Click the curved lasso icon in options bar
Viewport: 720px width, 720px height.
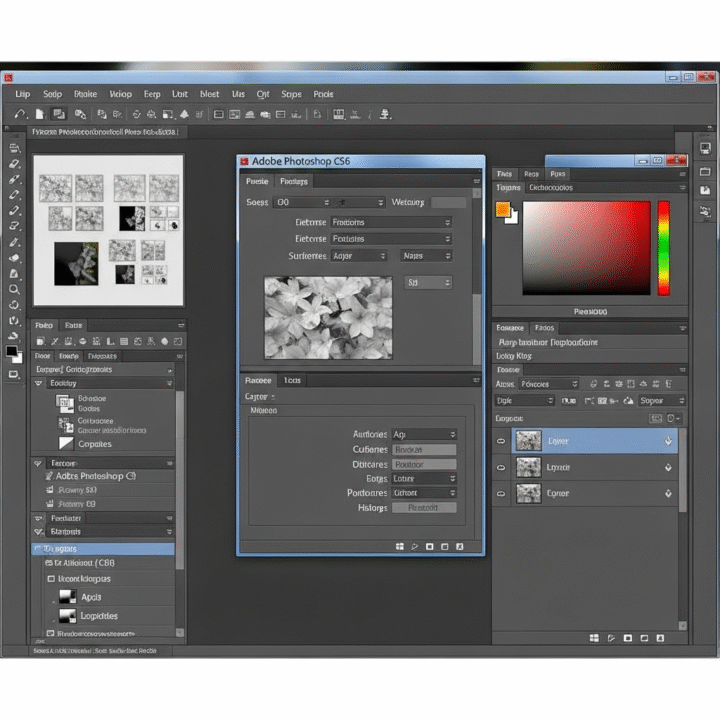click(x=19, y=114)
